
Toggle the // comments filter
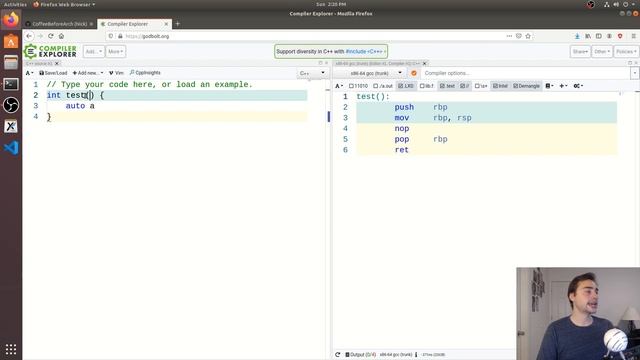pyautogui.click(x=464, y=86)
